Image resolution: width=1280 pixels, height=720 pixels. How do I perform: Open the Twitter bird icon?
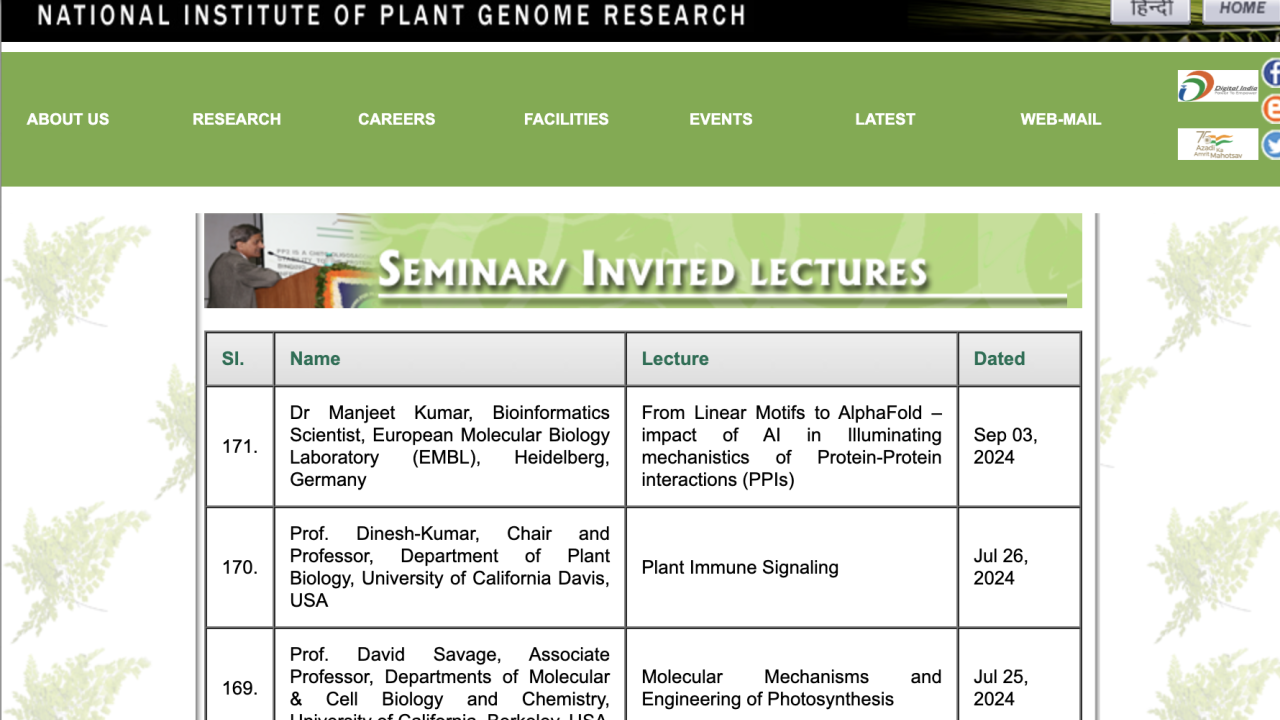pyautogui.click(x=1271, y=145)
